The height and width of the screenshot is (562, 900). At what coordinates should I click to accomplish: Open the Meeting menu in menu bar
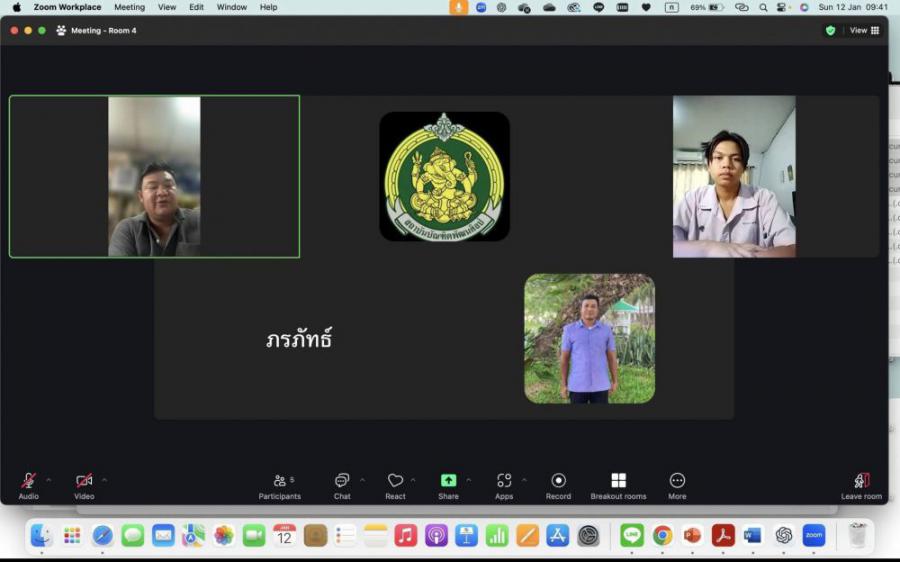[129, 7]
